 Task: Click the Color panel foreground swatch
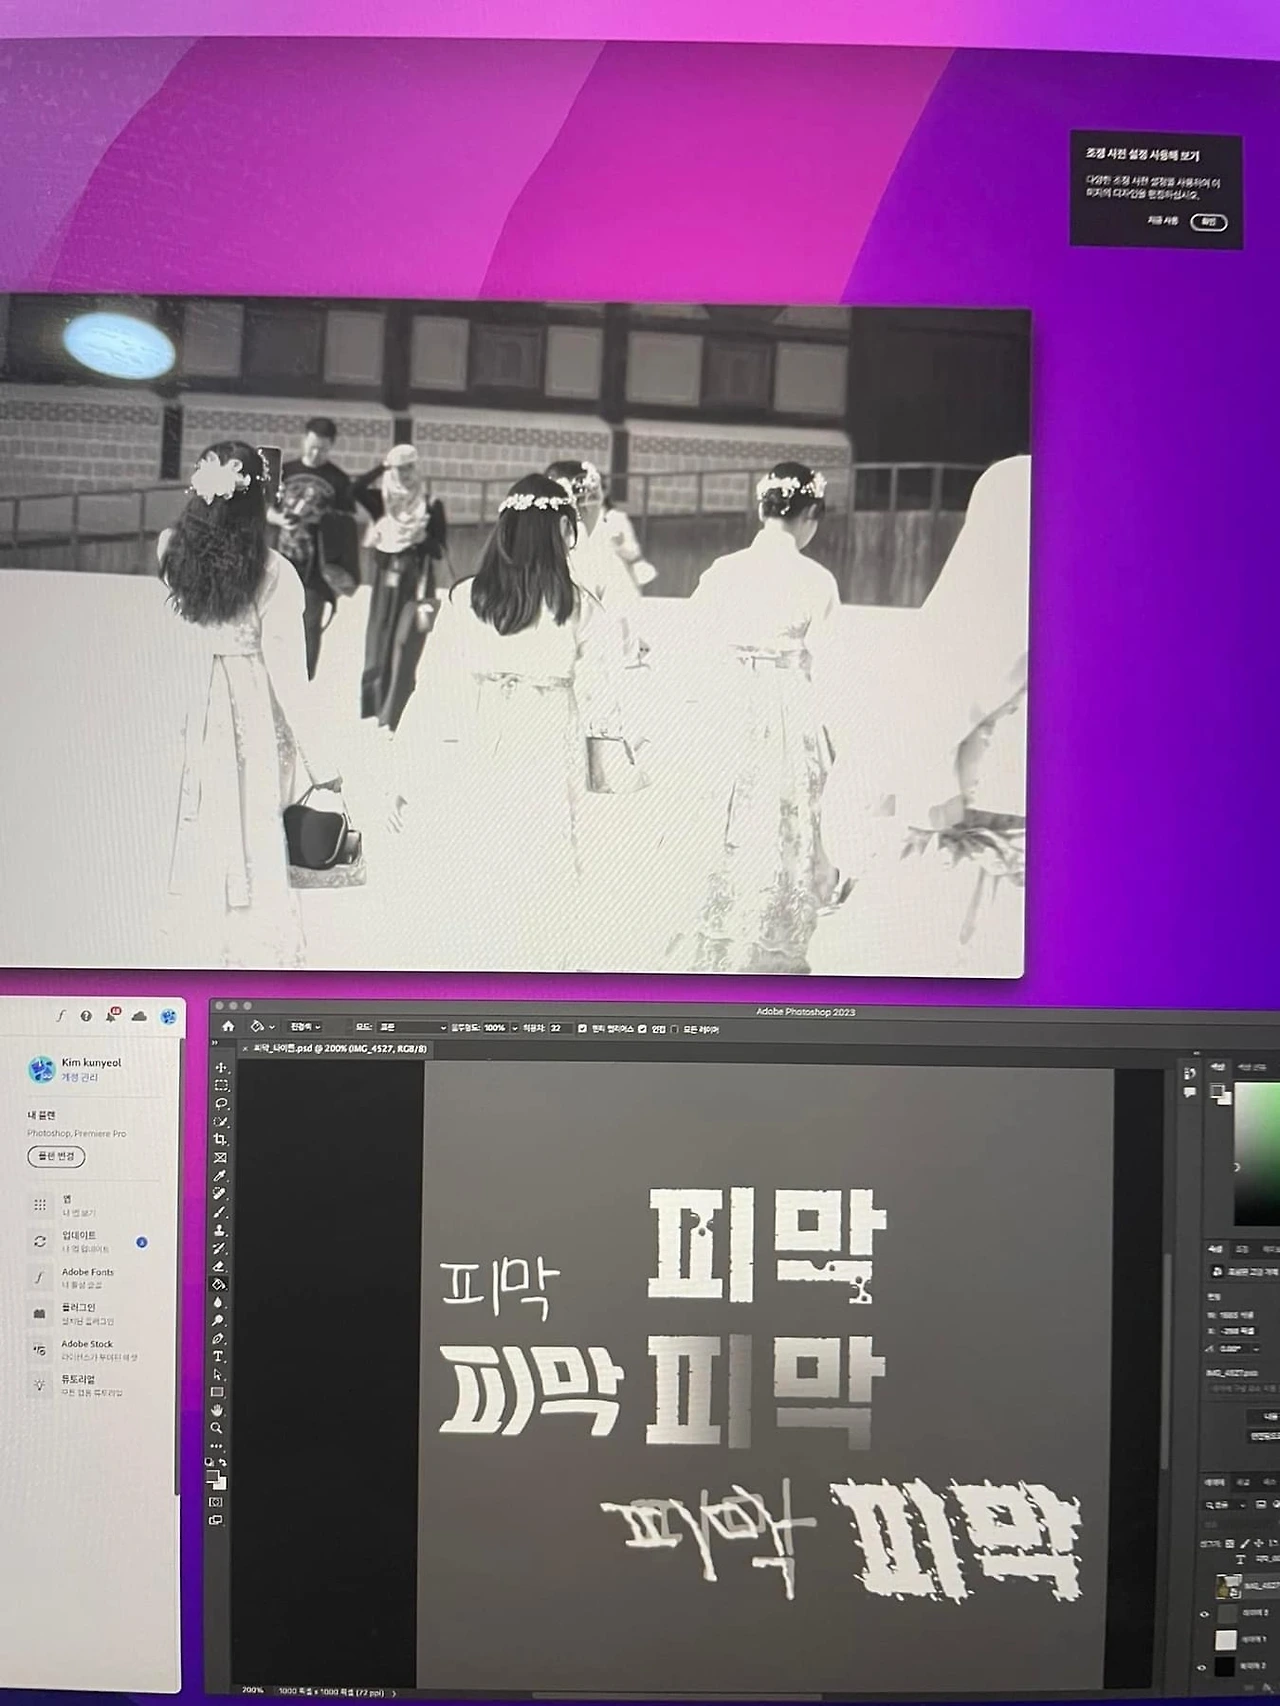pos(1218,1091)
